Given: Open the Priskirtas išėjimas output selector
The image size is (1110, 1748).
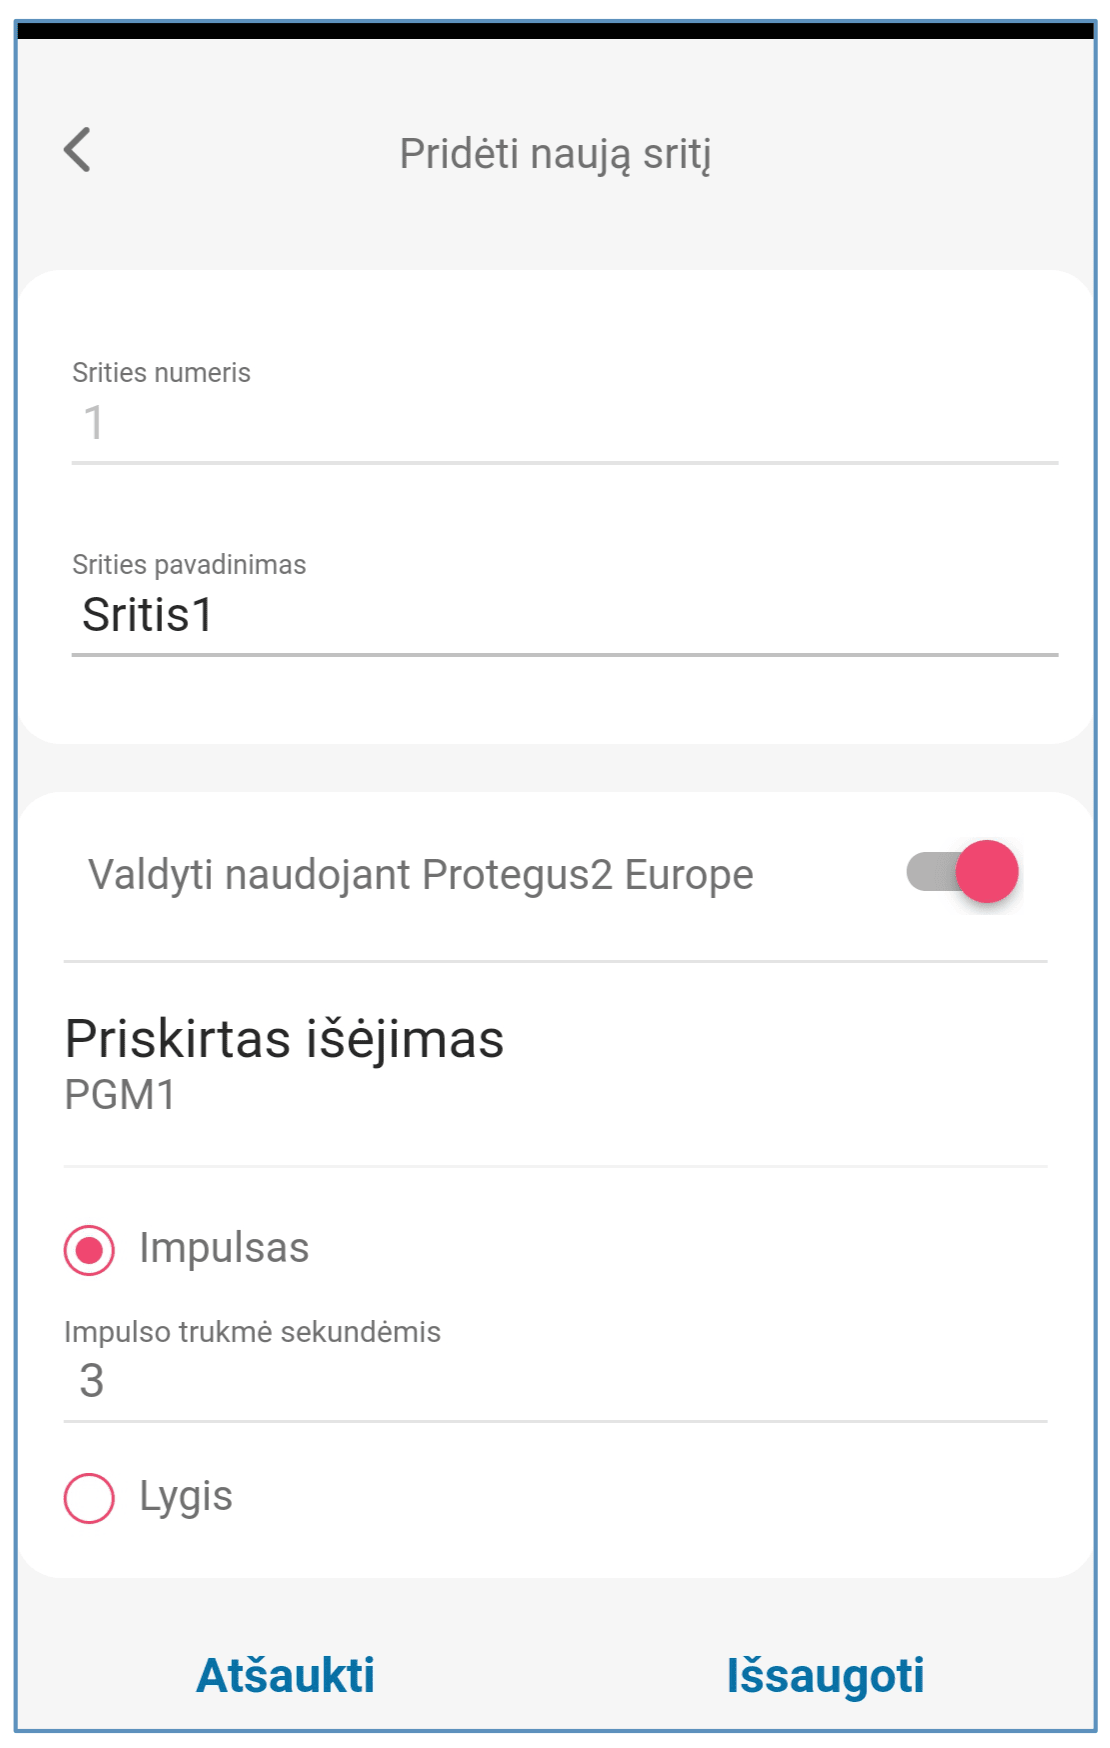Looking at the screenshot, I should point(284,1039).
